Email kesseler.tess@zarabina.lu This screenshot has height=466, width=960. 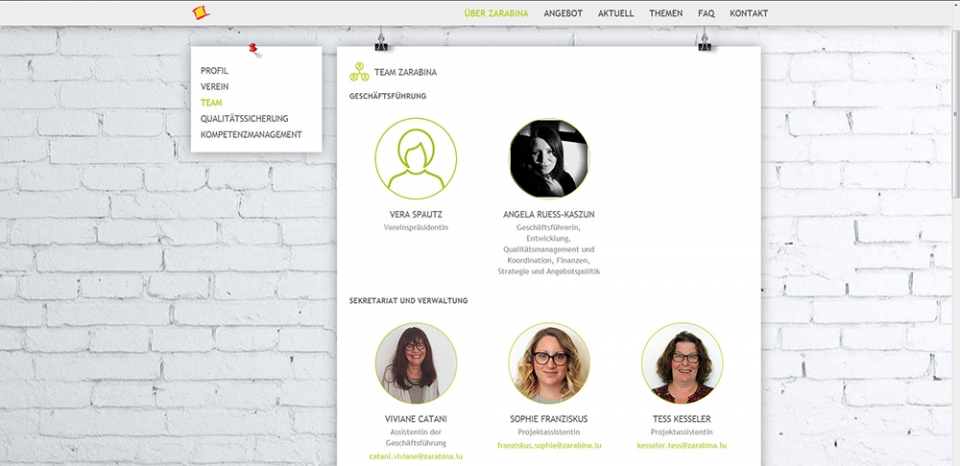point(682,446)
